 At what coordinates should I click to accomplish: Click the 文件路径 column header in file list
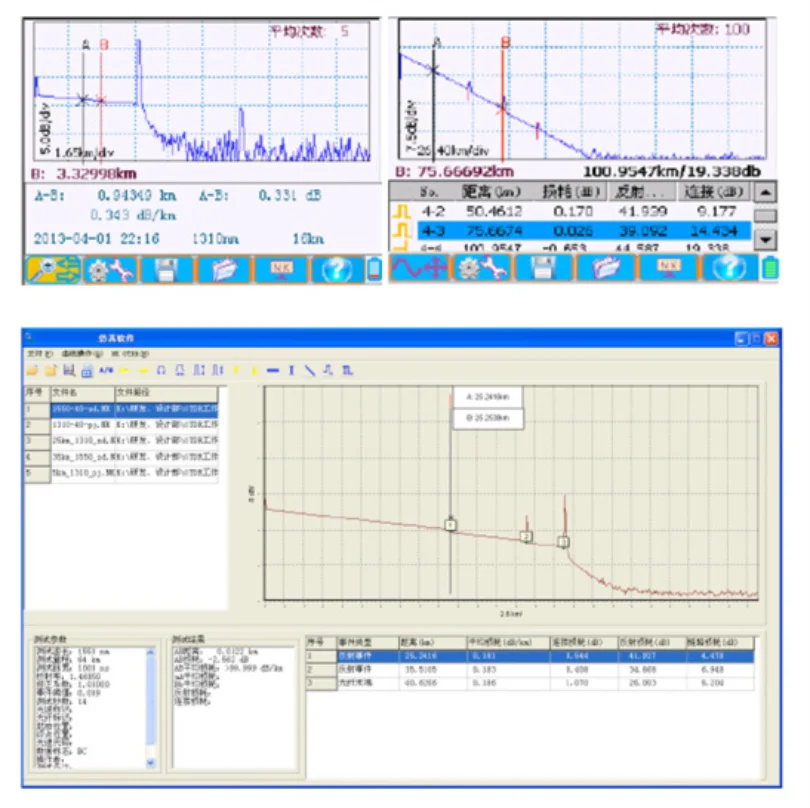[x=166, y=393]
